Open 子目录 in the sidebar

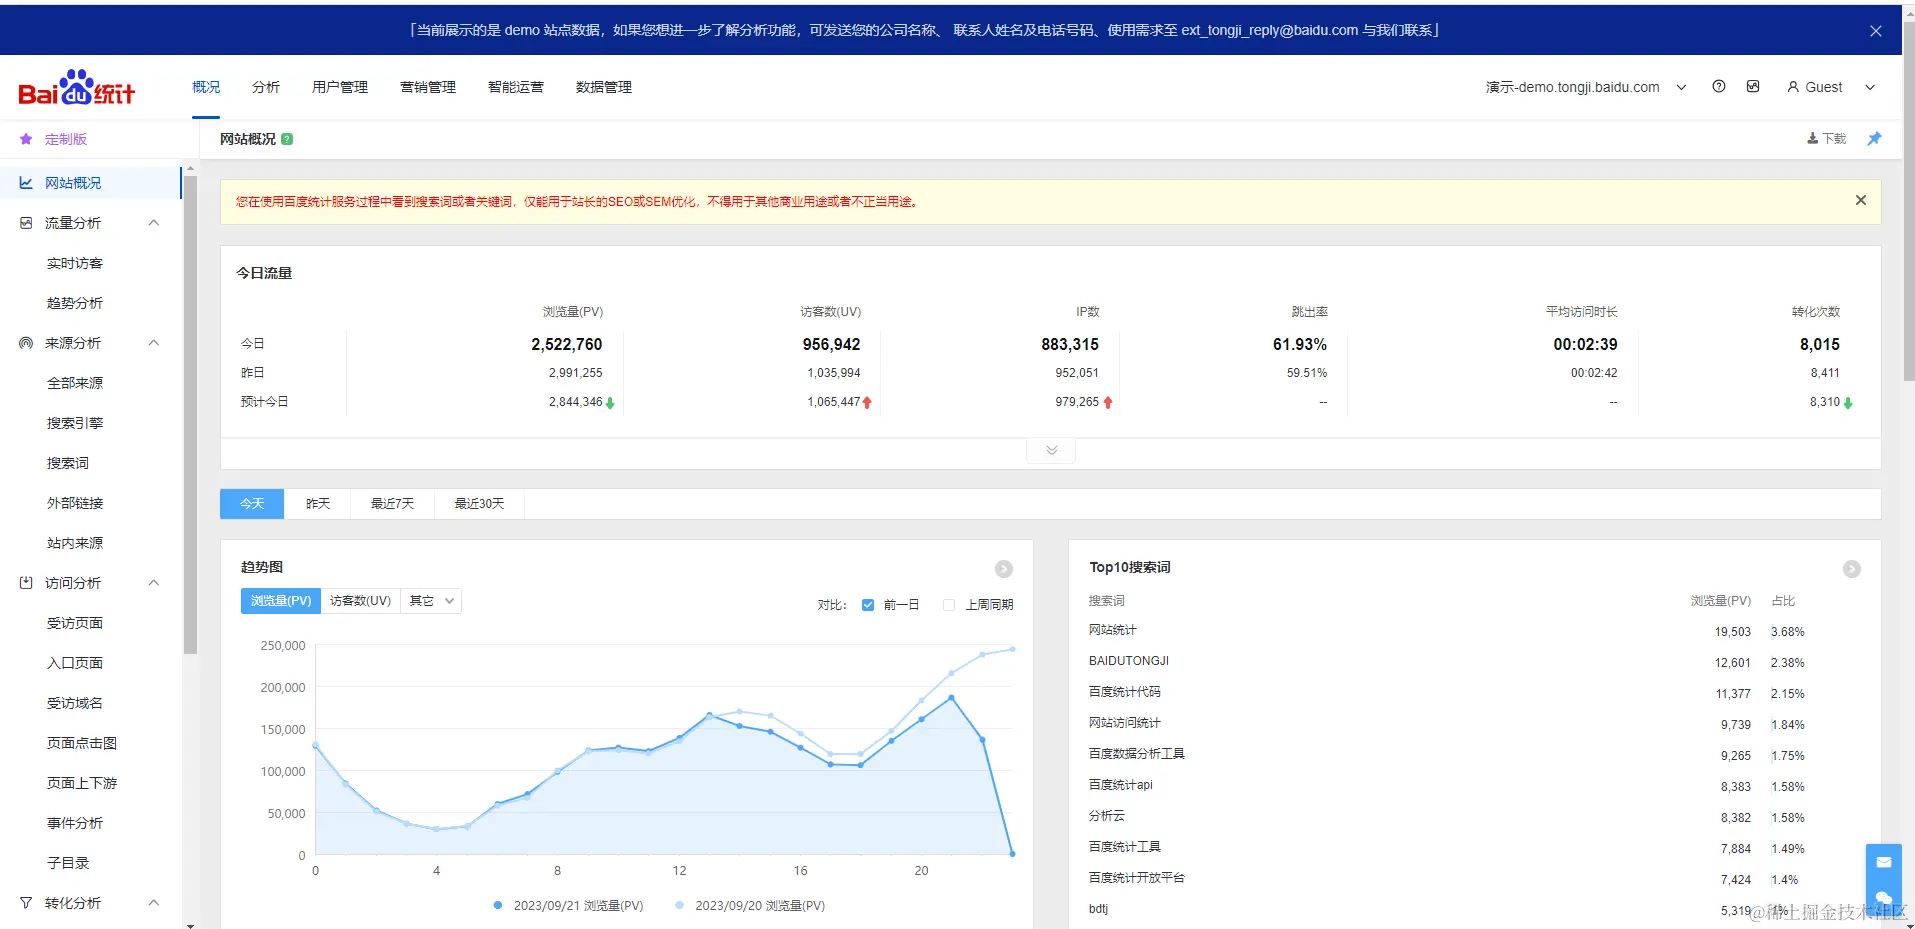pos(68,863)
